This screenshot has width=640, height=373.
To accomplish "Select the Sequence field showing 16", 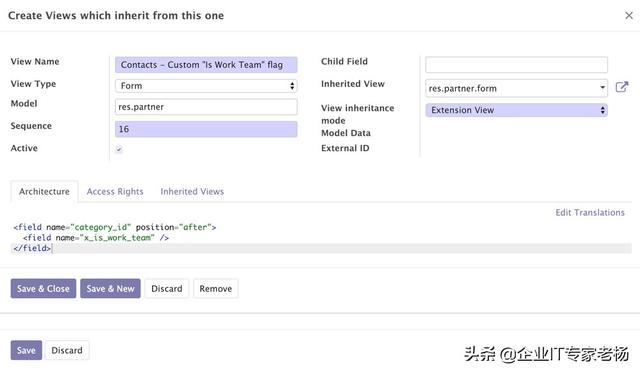I will click(206, 129).
